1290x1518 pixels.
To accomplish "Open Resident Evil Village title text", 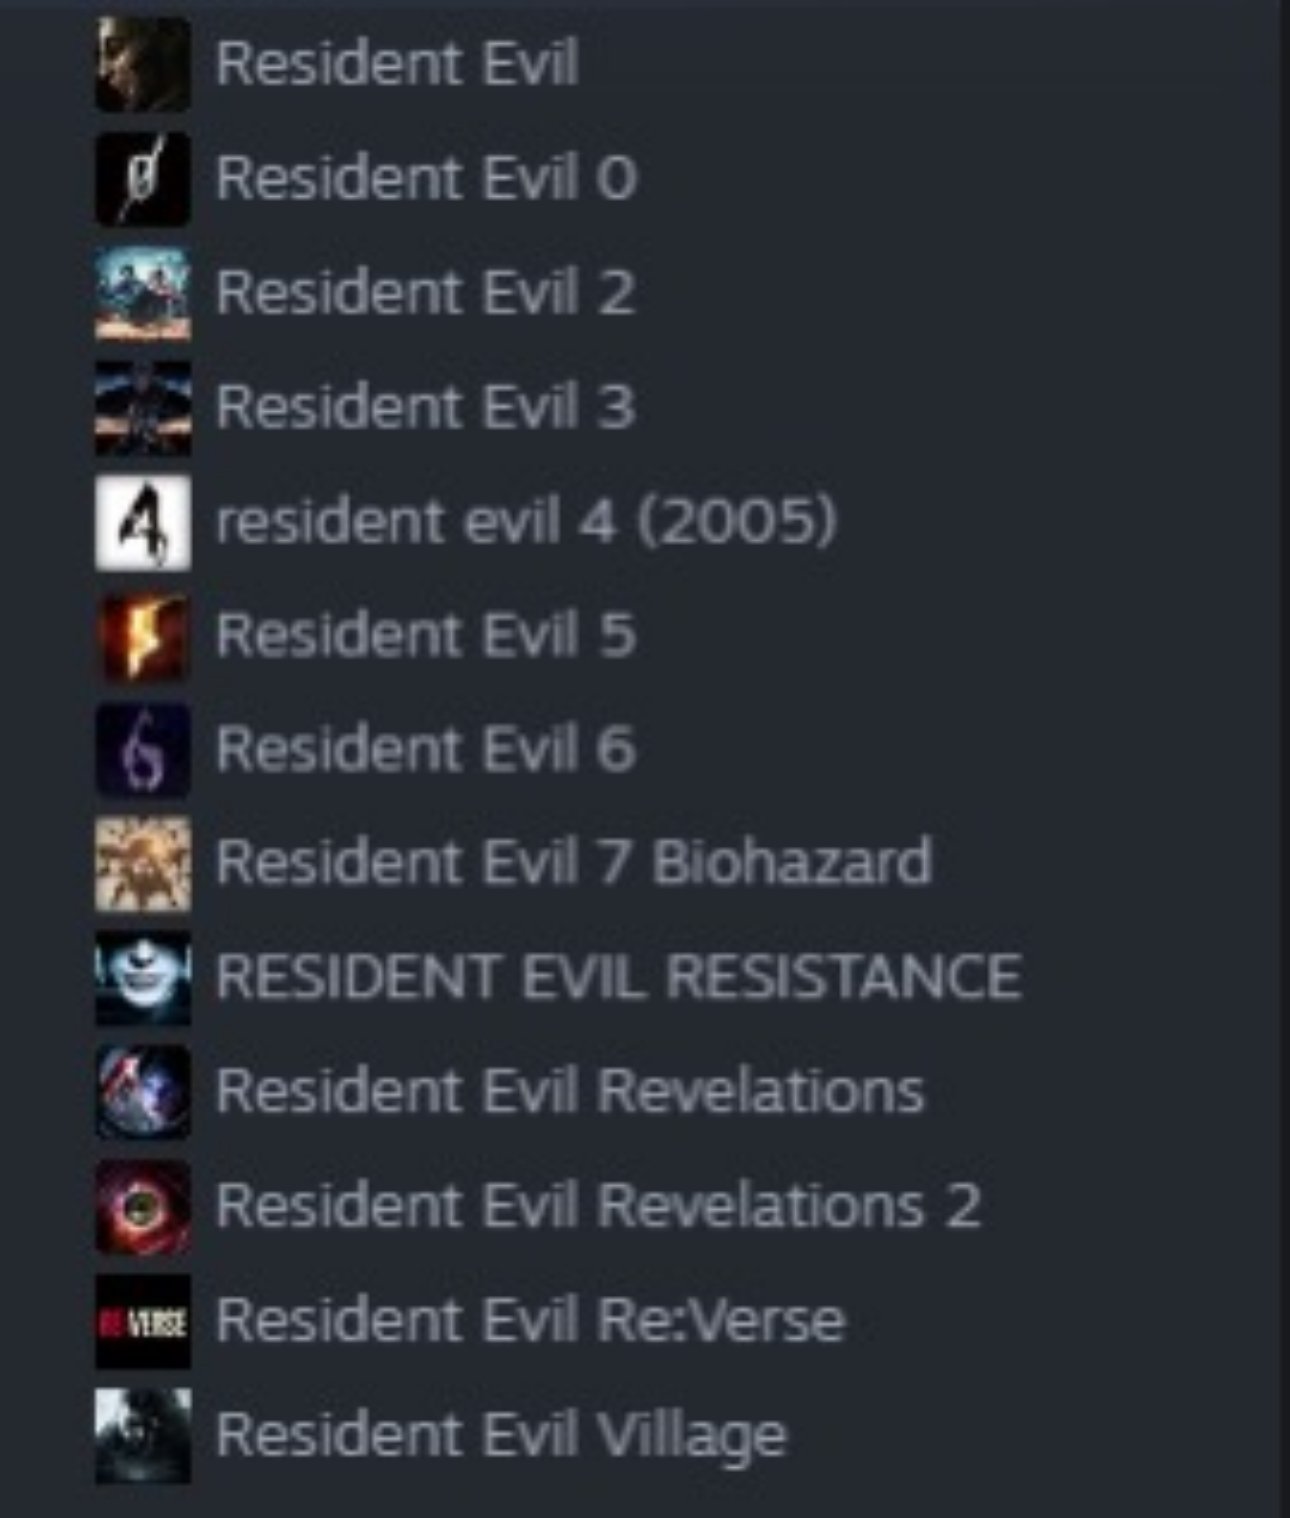I will (x=501, y=1437).
